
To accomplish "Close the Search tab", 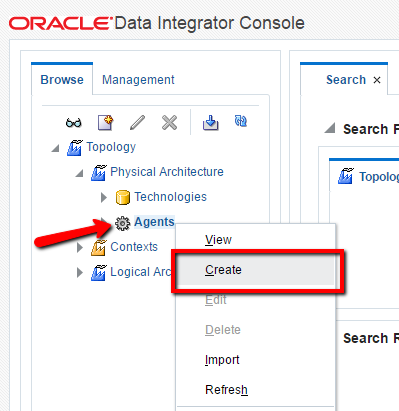I will 377,80.
